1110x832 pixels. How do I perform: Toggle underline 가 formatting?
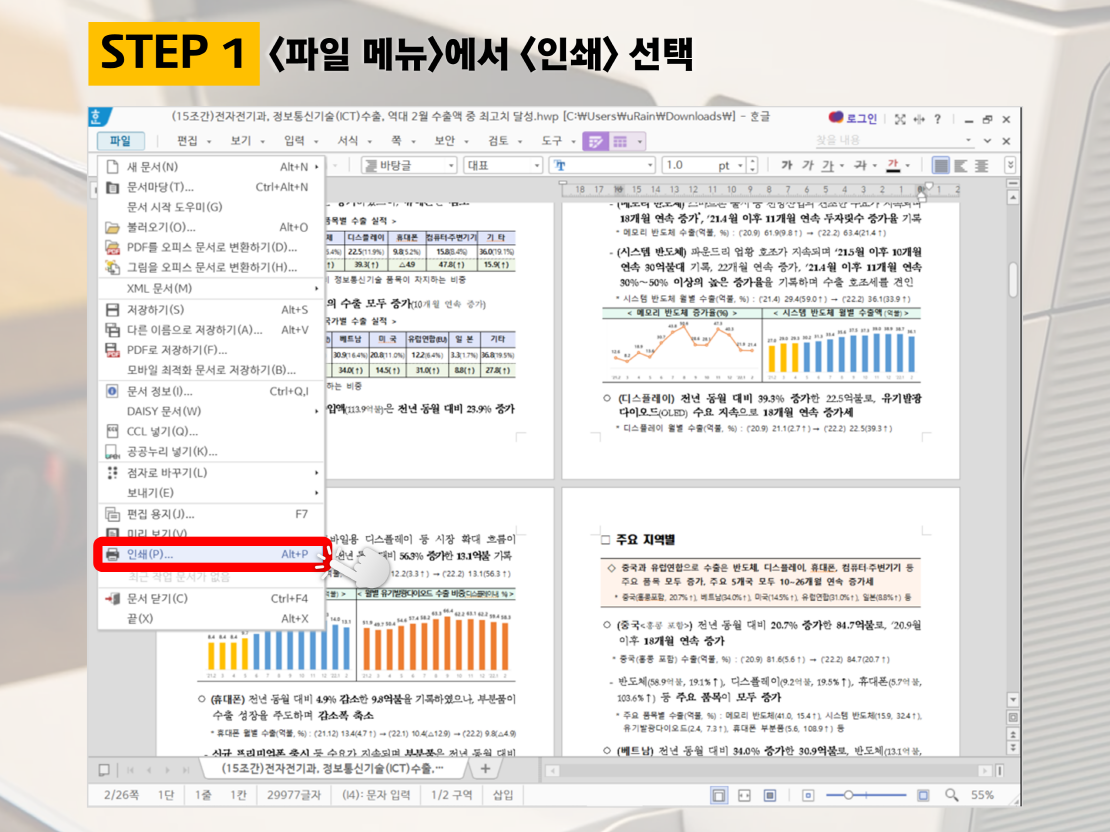point(828,165)
